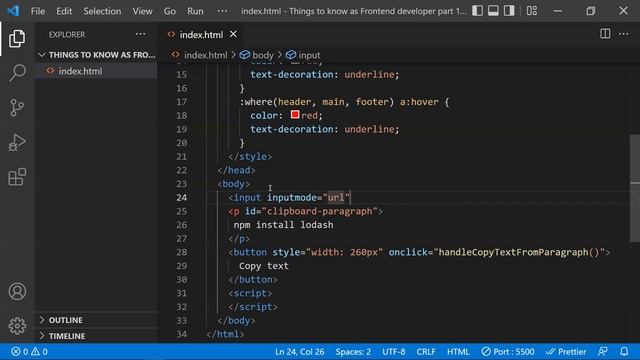The image size is (640, 360).
Task: Click the HTML language mode item
Action: [458, 351]
